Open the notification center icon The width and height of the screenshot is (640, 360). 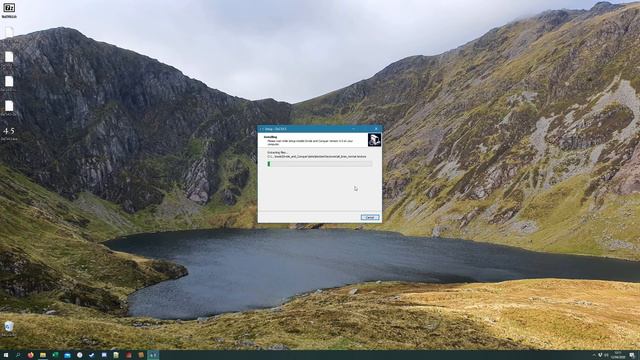[x=632, y=355]
